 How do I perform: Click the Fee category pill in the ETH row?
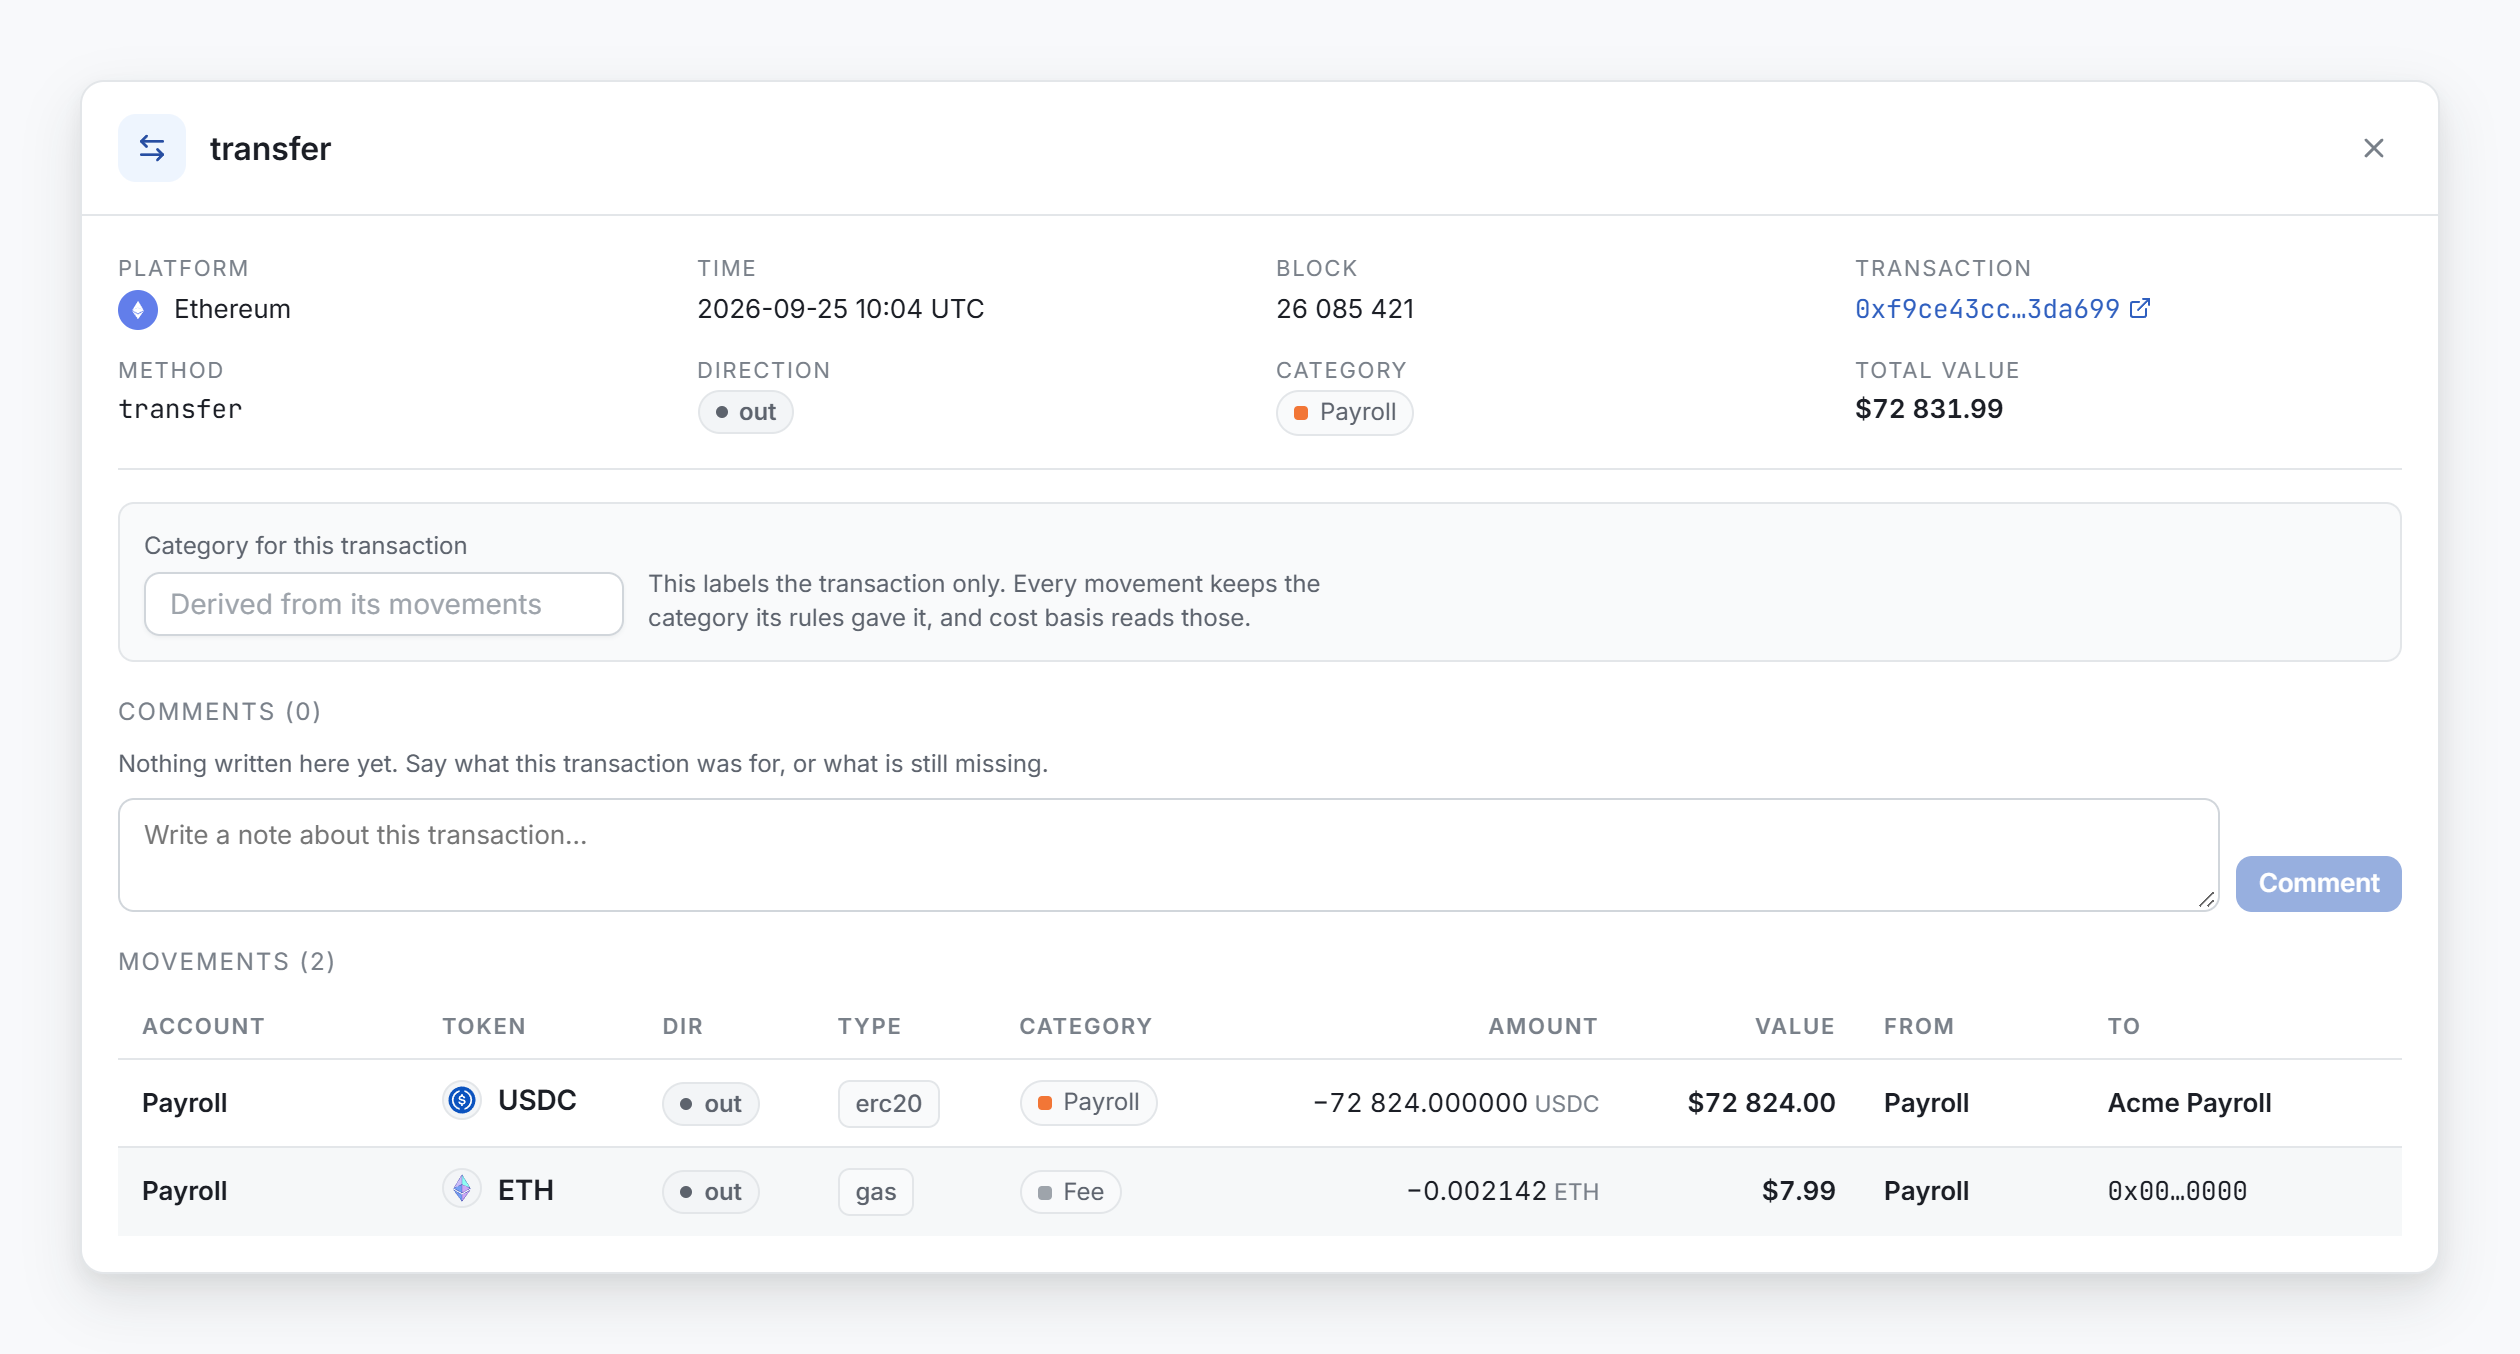pyautogui.click(x=1070, y=1191)
